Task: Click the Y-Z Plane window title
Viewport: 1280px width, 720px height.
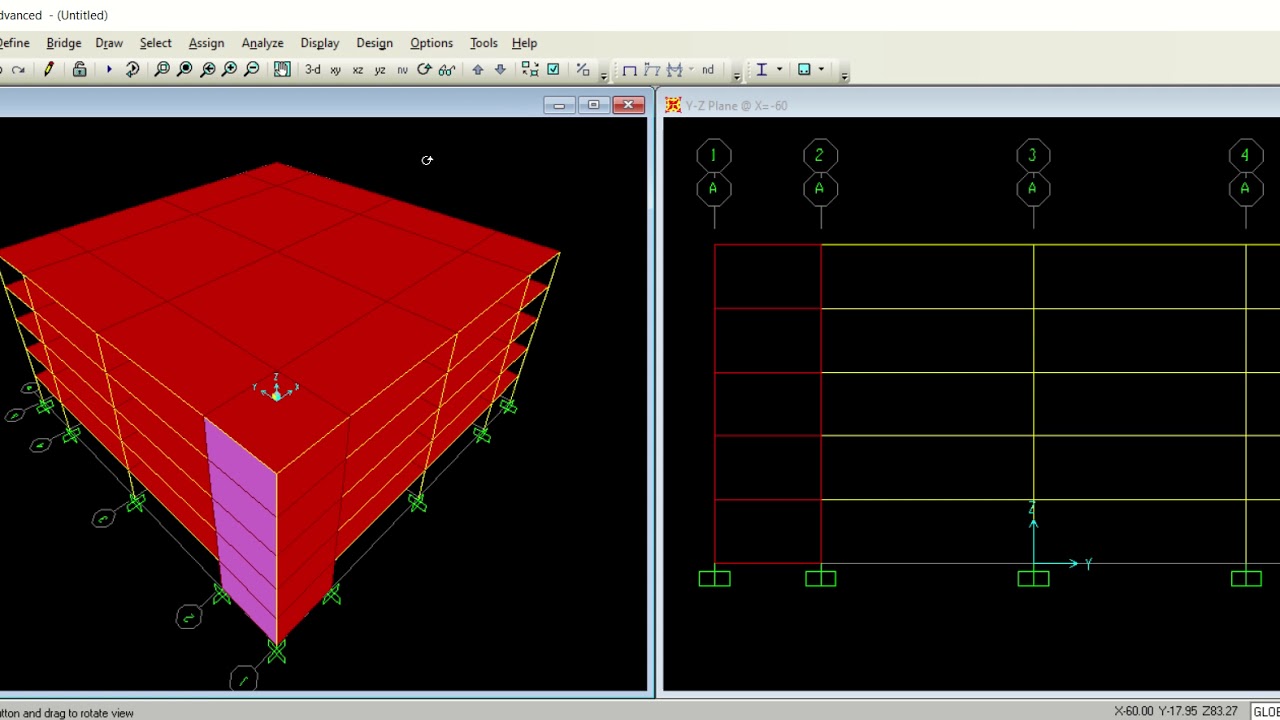Action: point(737,105)
